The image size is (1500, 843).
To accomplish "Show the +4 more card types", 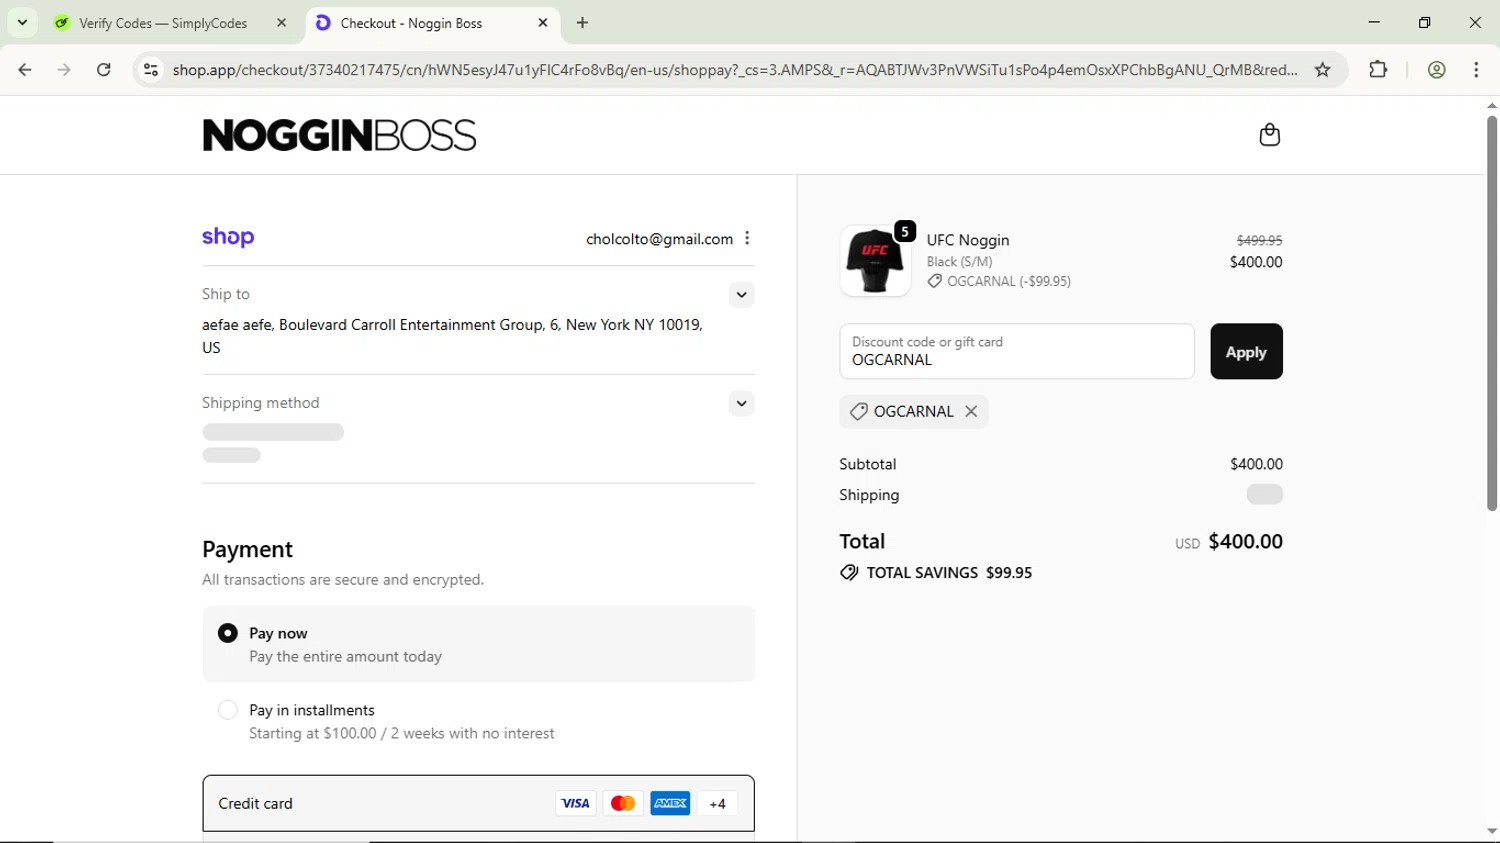I will click(x=717, y=803).
